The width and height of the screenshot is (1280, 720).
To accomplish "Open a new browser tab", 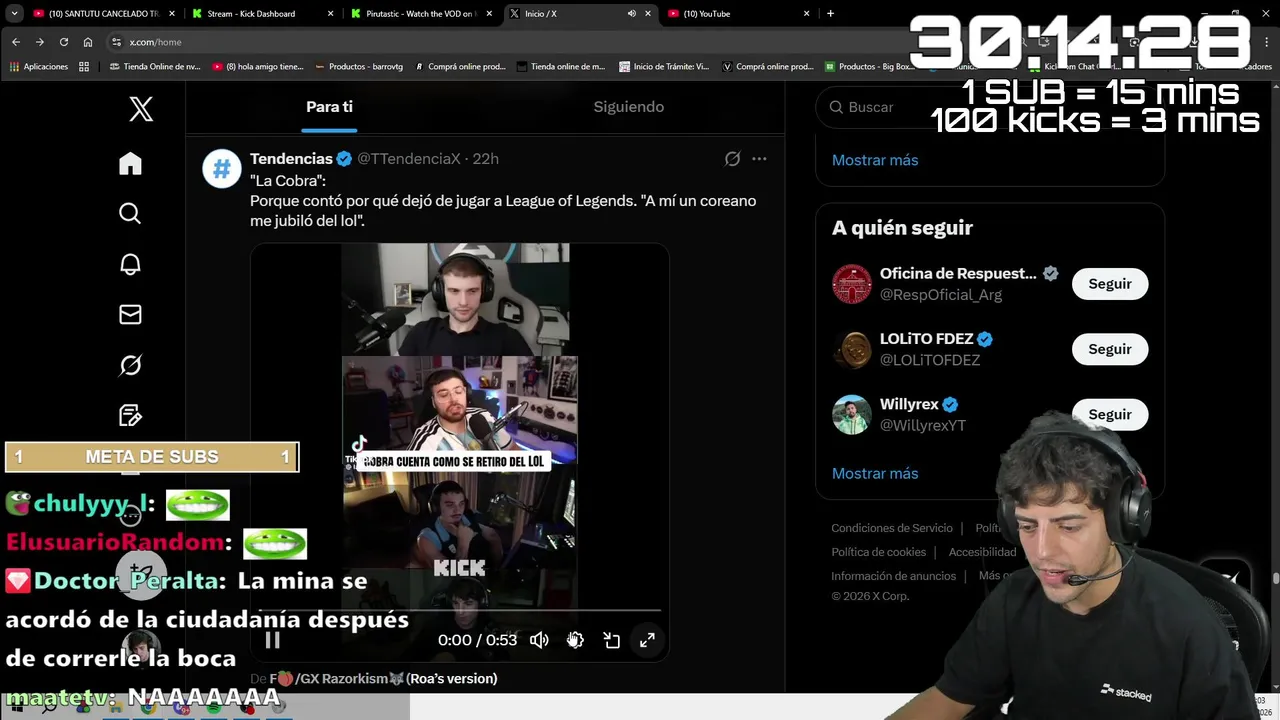I will tap(830, 14).
